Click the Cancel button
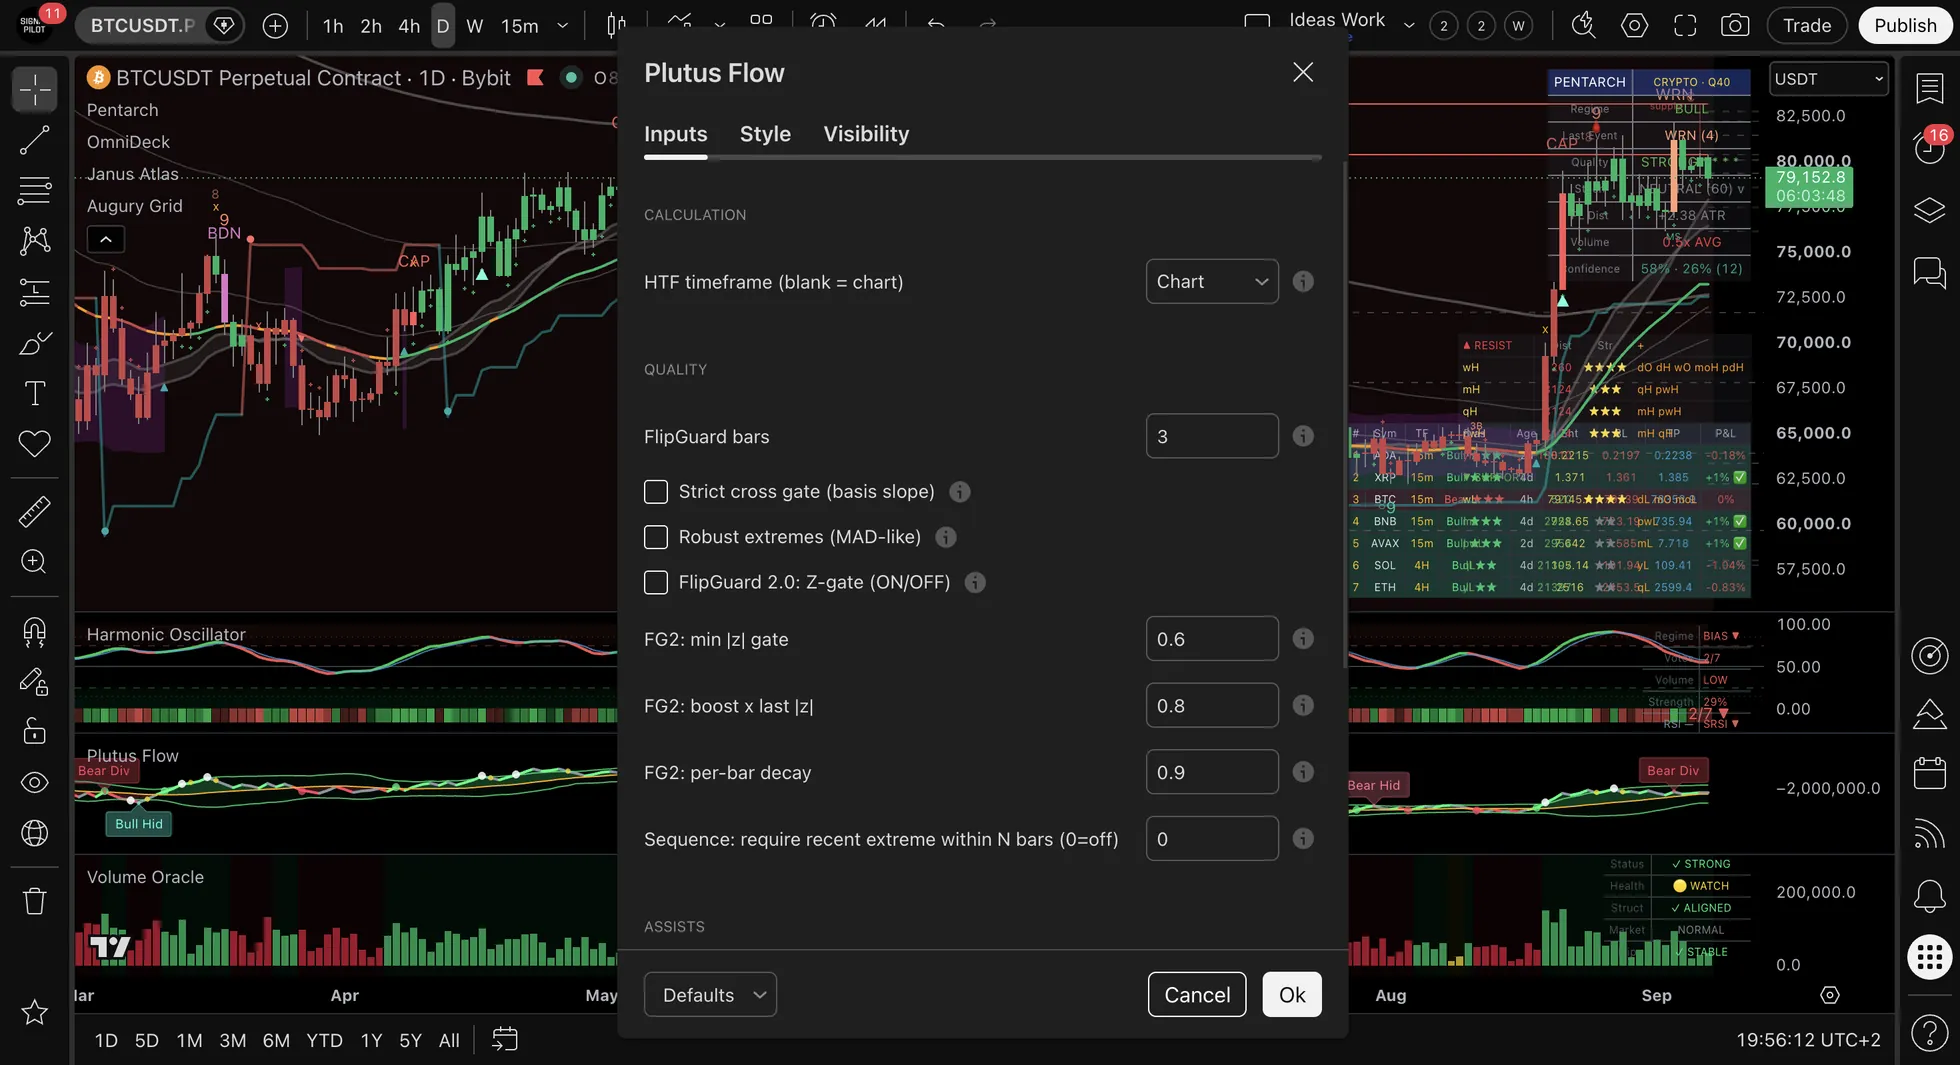This screenshot has width=1960, height=1065. pos(1197,995)
